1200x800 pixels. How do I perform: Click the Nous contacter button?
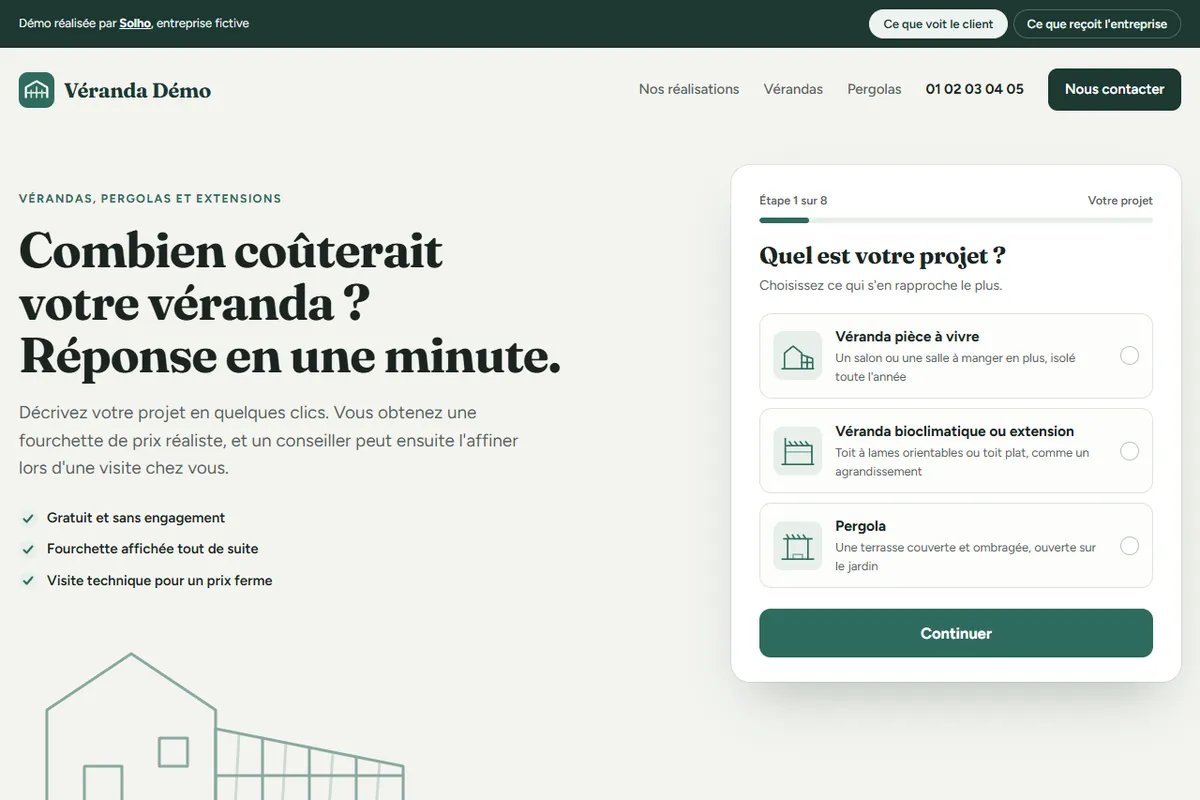click(x=1114, y=89)
